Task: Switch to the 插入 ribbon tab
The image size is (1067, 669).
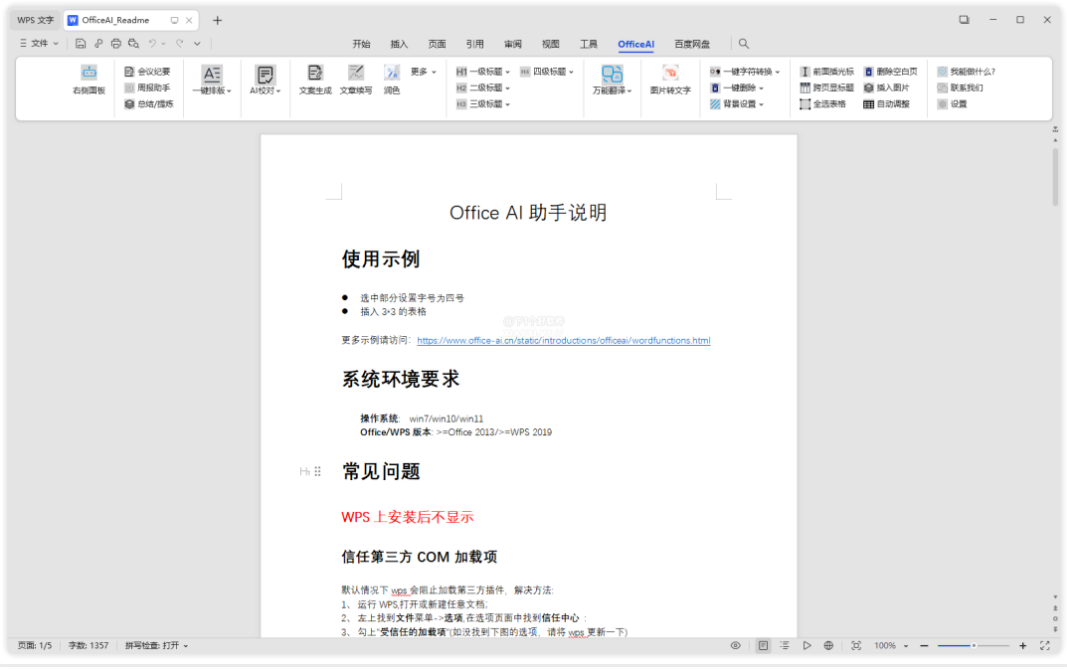Action: pyautogui.click(x=399, y=44)
